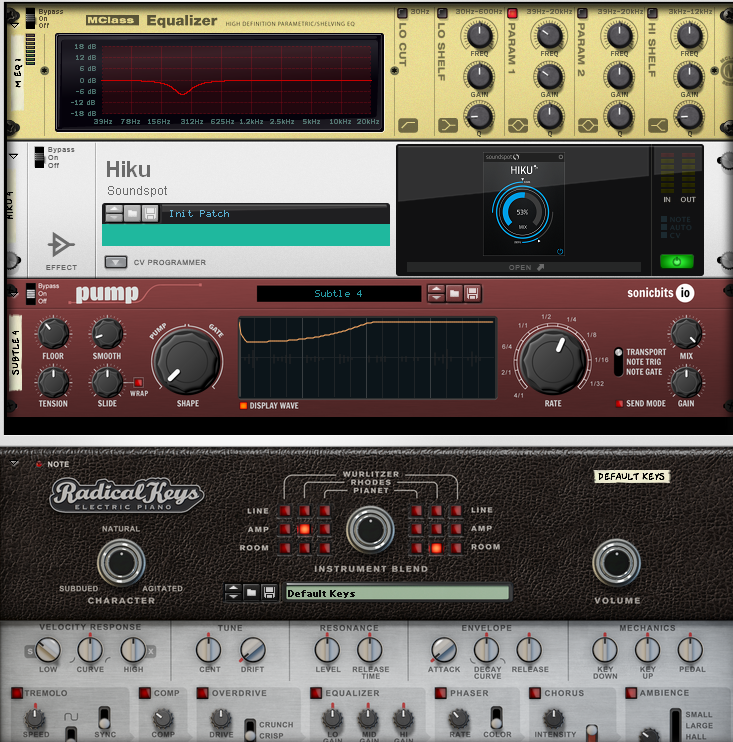Click the Init Patch name display

(x=275, y=214)
